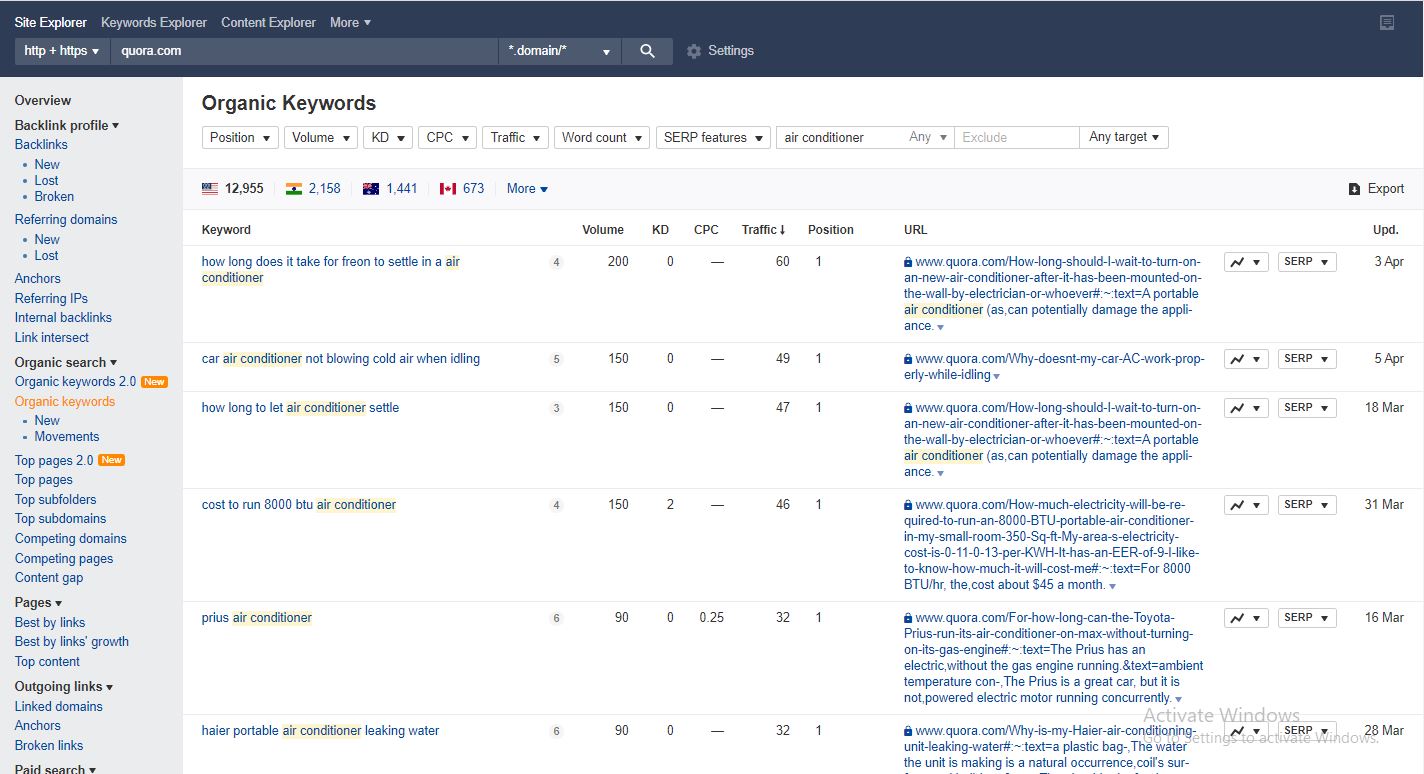Select the Canada flag result 673

[x=462, y=188]
